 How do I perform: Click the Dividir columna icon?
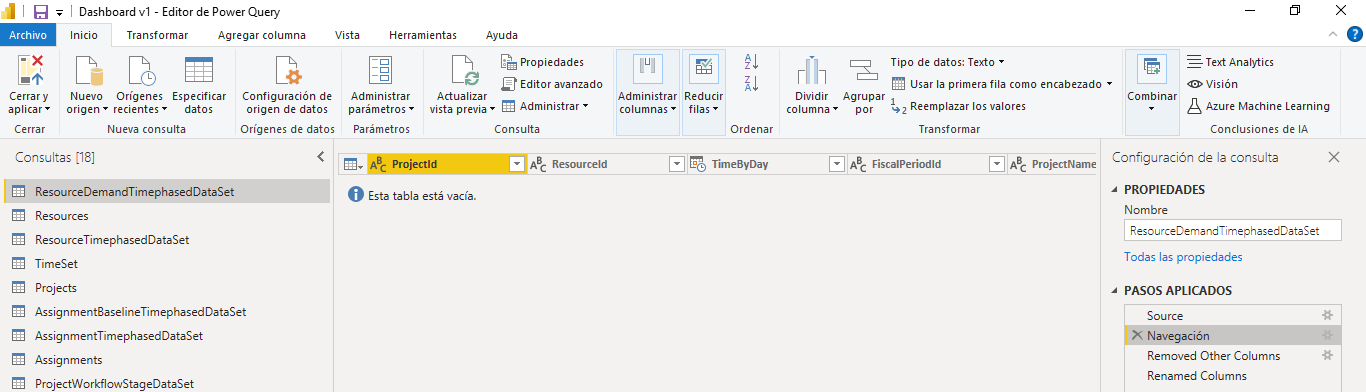pyautogui.click(x=812, y=70)
